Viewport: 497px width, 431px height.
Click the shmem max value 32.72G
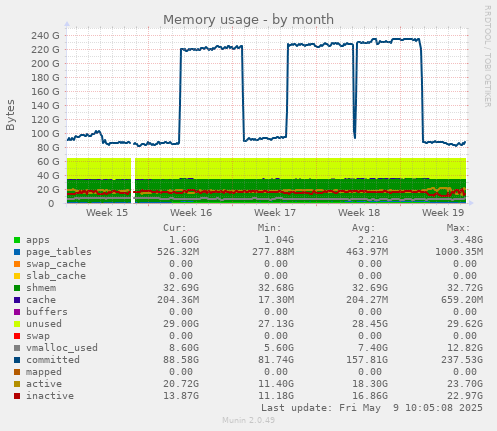pyautogui.click(x=465, y=288)
